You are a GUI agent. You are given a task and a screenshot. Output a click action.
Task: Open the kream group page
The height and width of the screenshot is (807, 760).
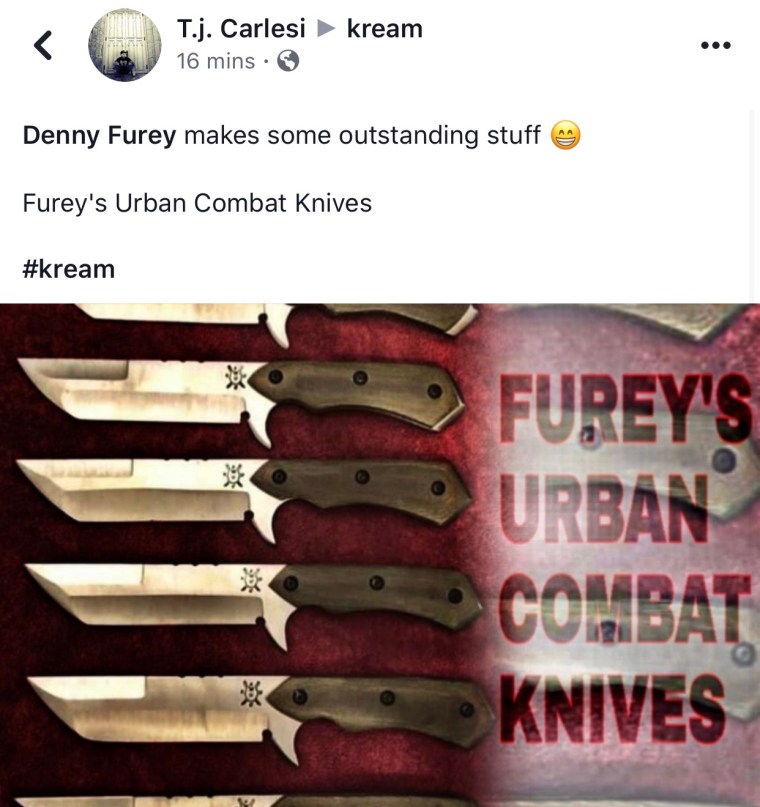click(384, 28)
